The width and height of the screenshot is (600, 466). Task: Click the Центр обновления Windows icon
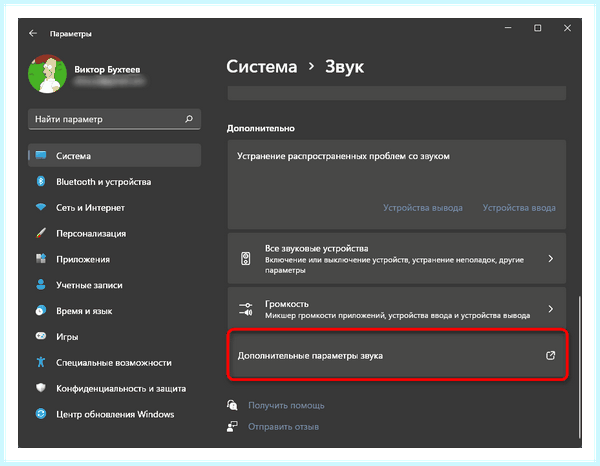click(x=41, y=414)
